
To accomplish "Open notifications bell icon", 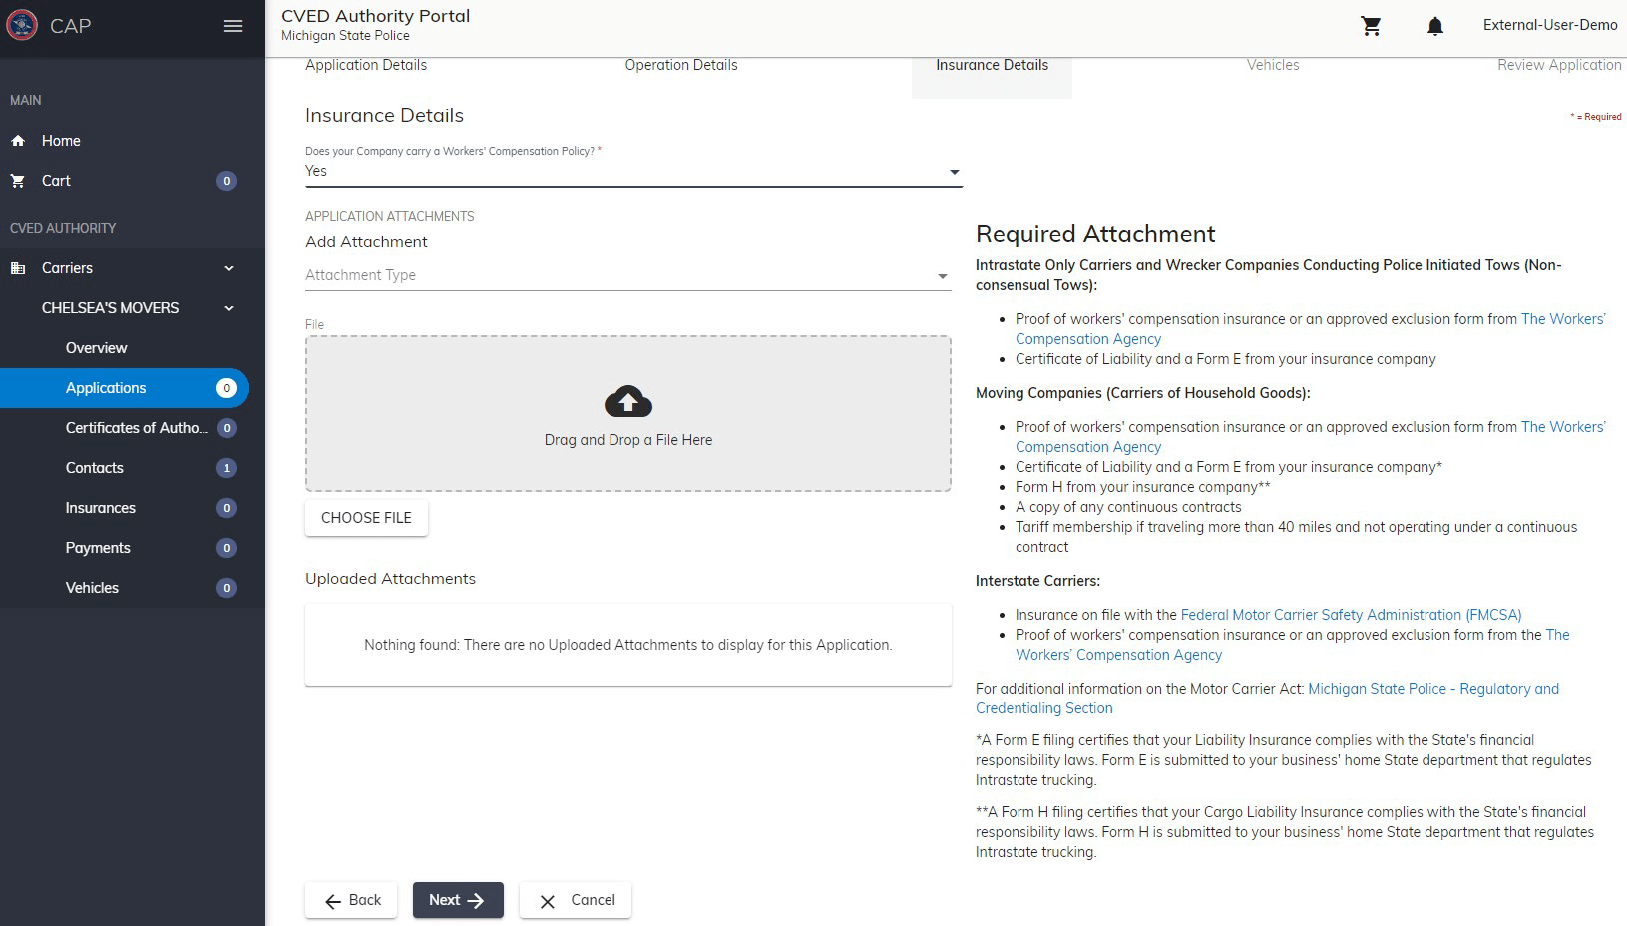I will pos(1434,26).
